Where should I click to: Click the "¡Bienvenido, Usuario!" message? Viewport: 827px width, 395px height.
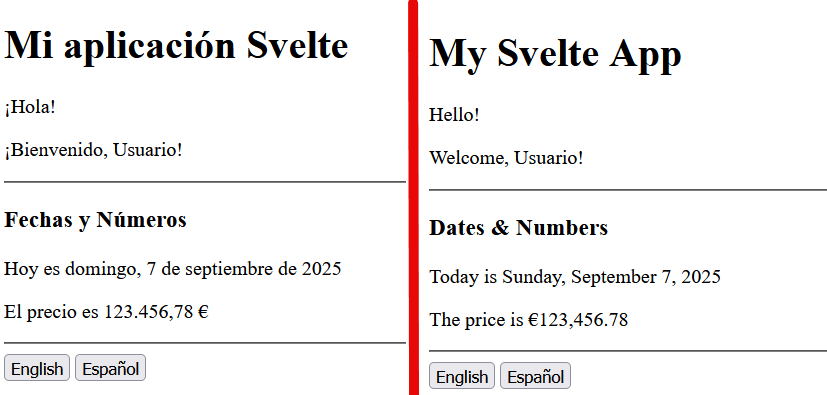(x=93, y=150)
